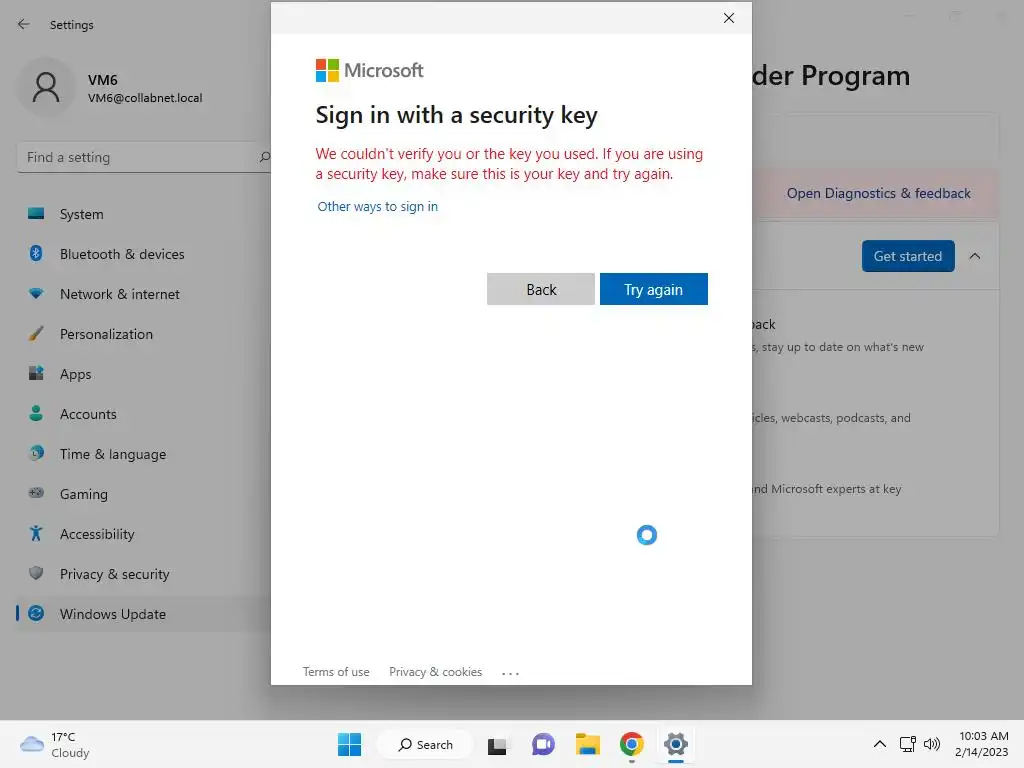Open the Windows Start menu
This screenshot has height=768, width=1024.
coord(349,744)
